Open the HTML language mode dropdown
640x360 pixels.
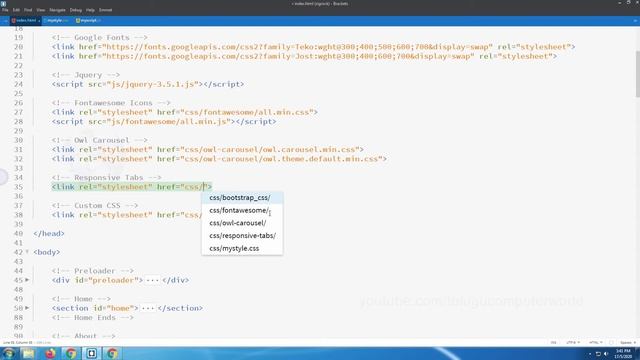pyautogui.click(x=596, y=342)
